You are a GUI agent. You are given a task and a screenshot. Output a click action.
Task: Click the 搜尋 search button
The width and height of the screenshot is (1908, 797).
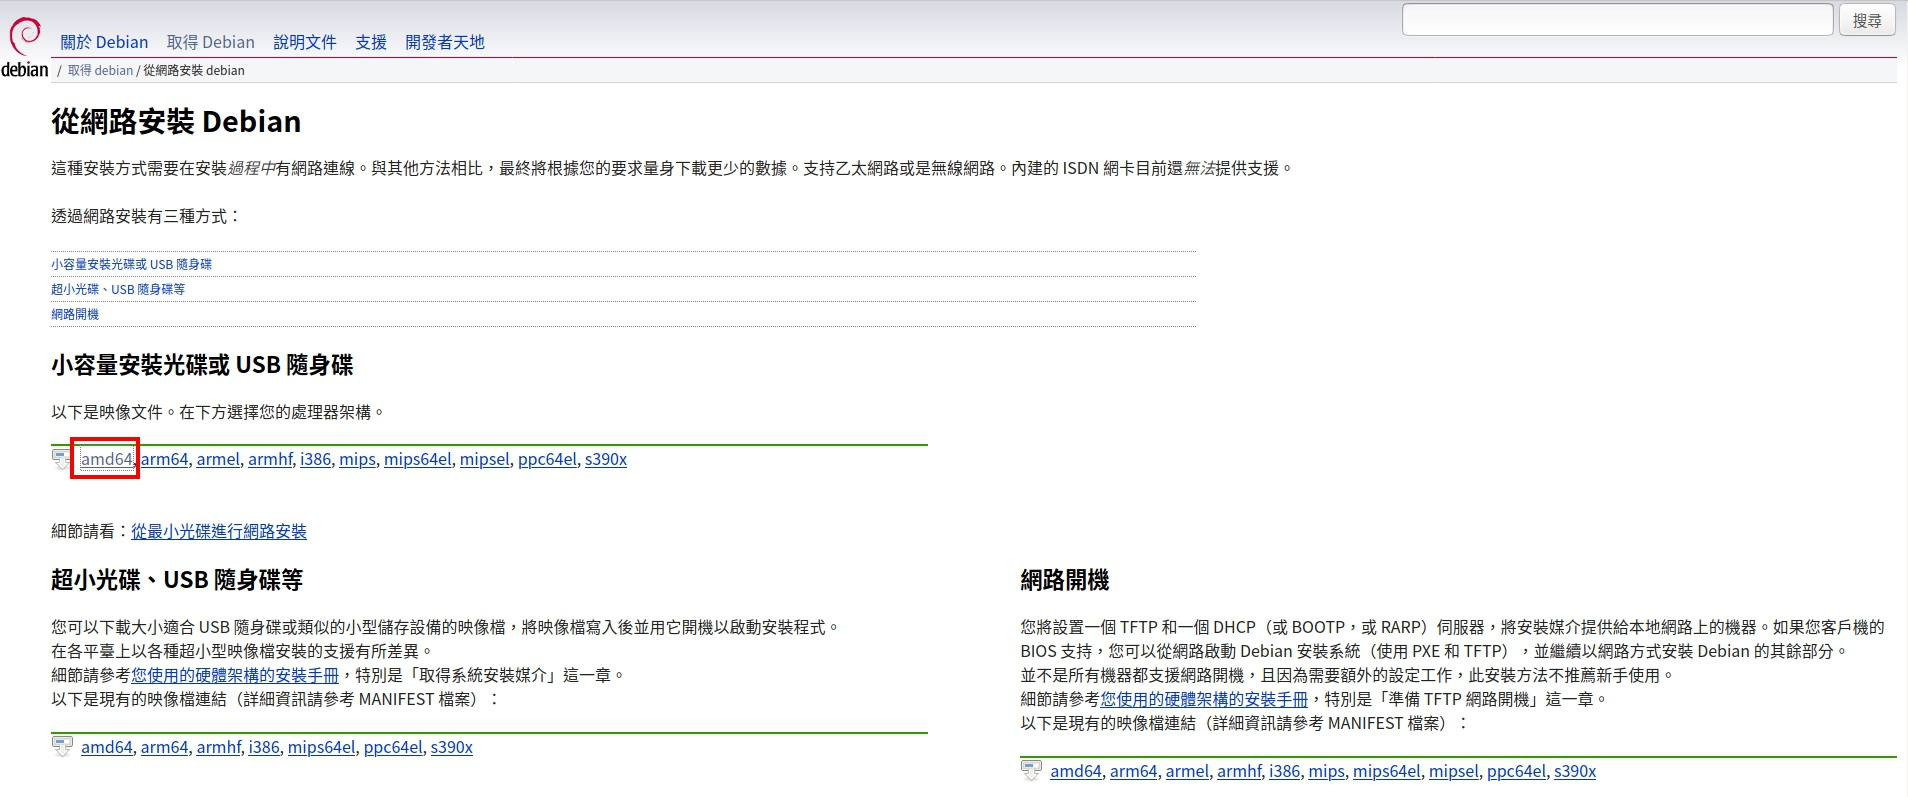(x=1867, y=20)
